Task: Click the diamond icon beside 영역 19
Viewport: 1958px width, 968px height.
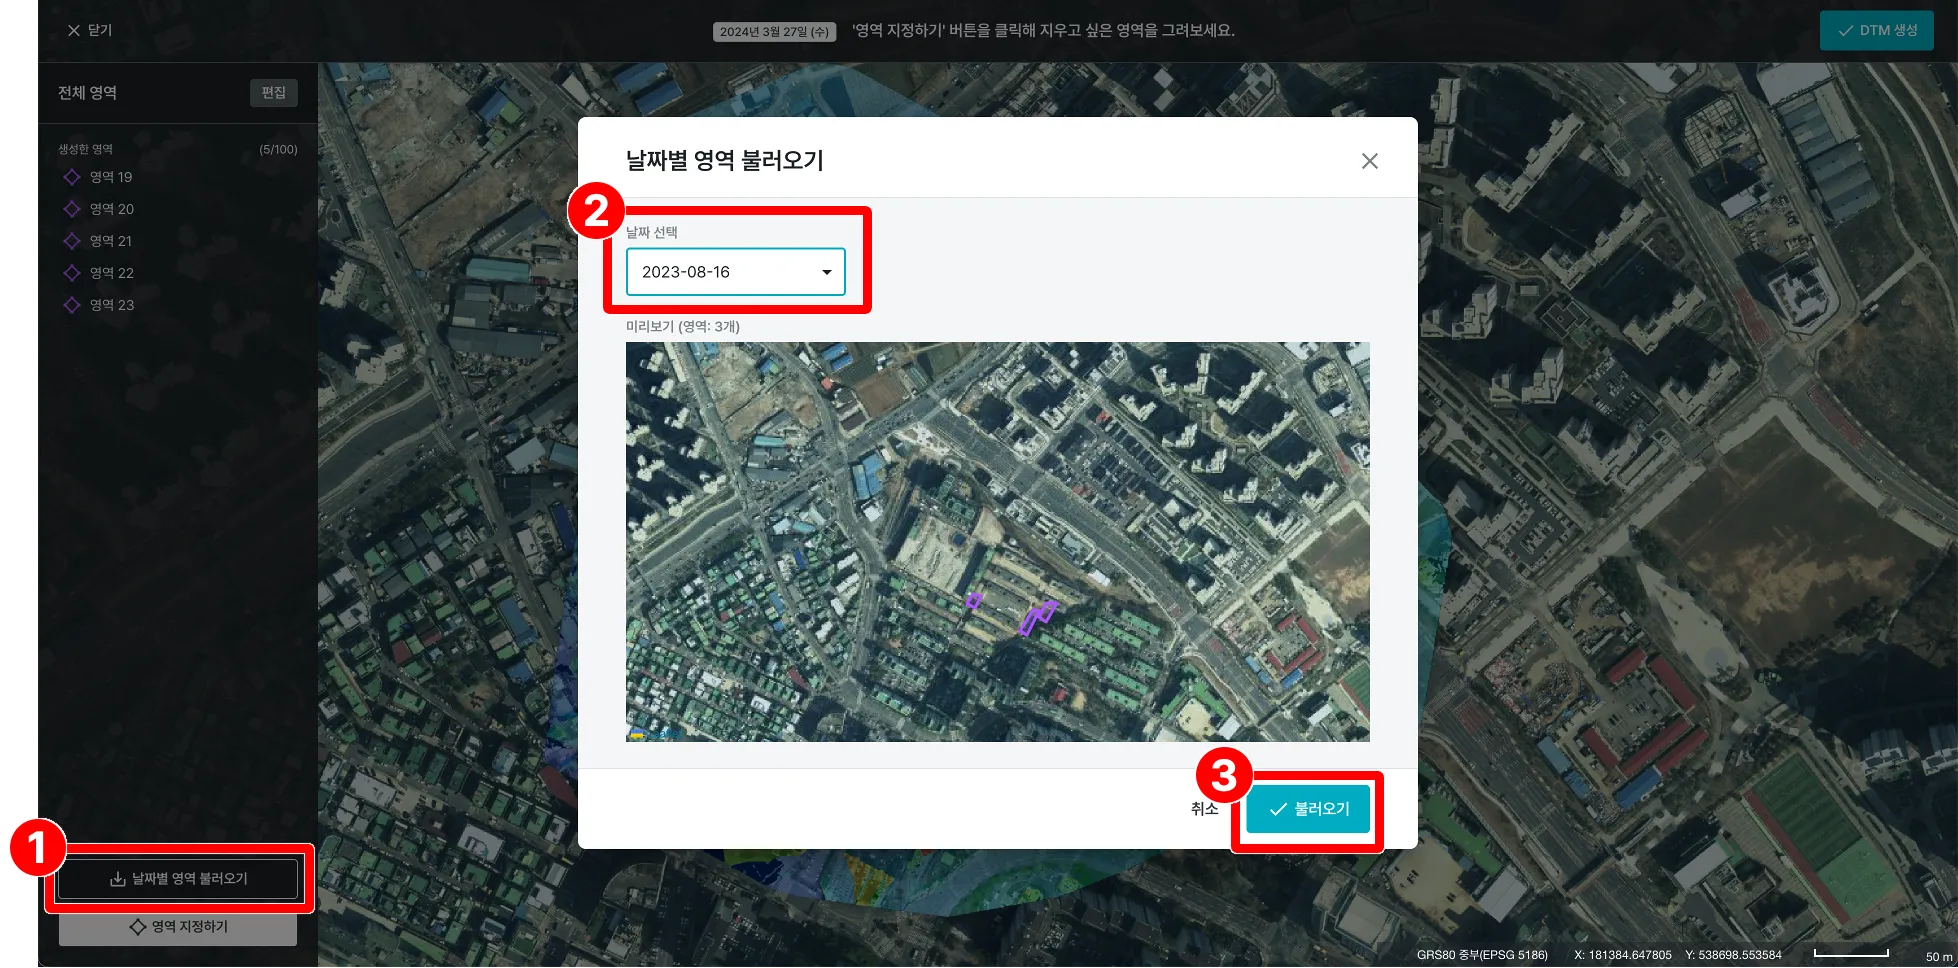Action: 72,177
